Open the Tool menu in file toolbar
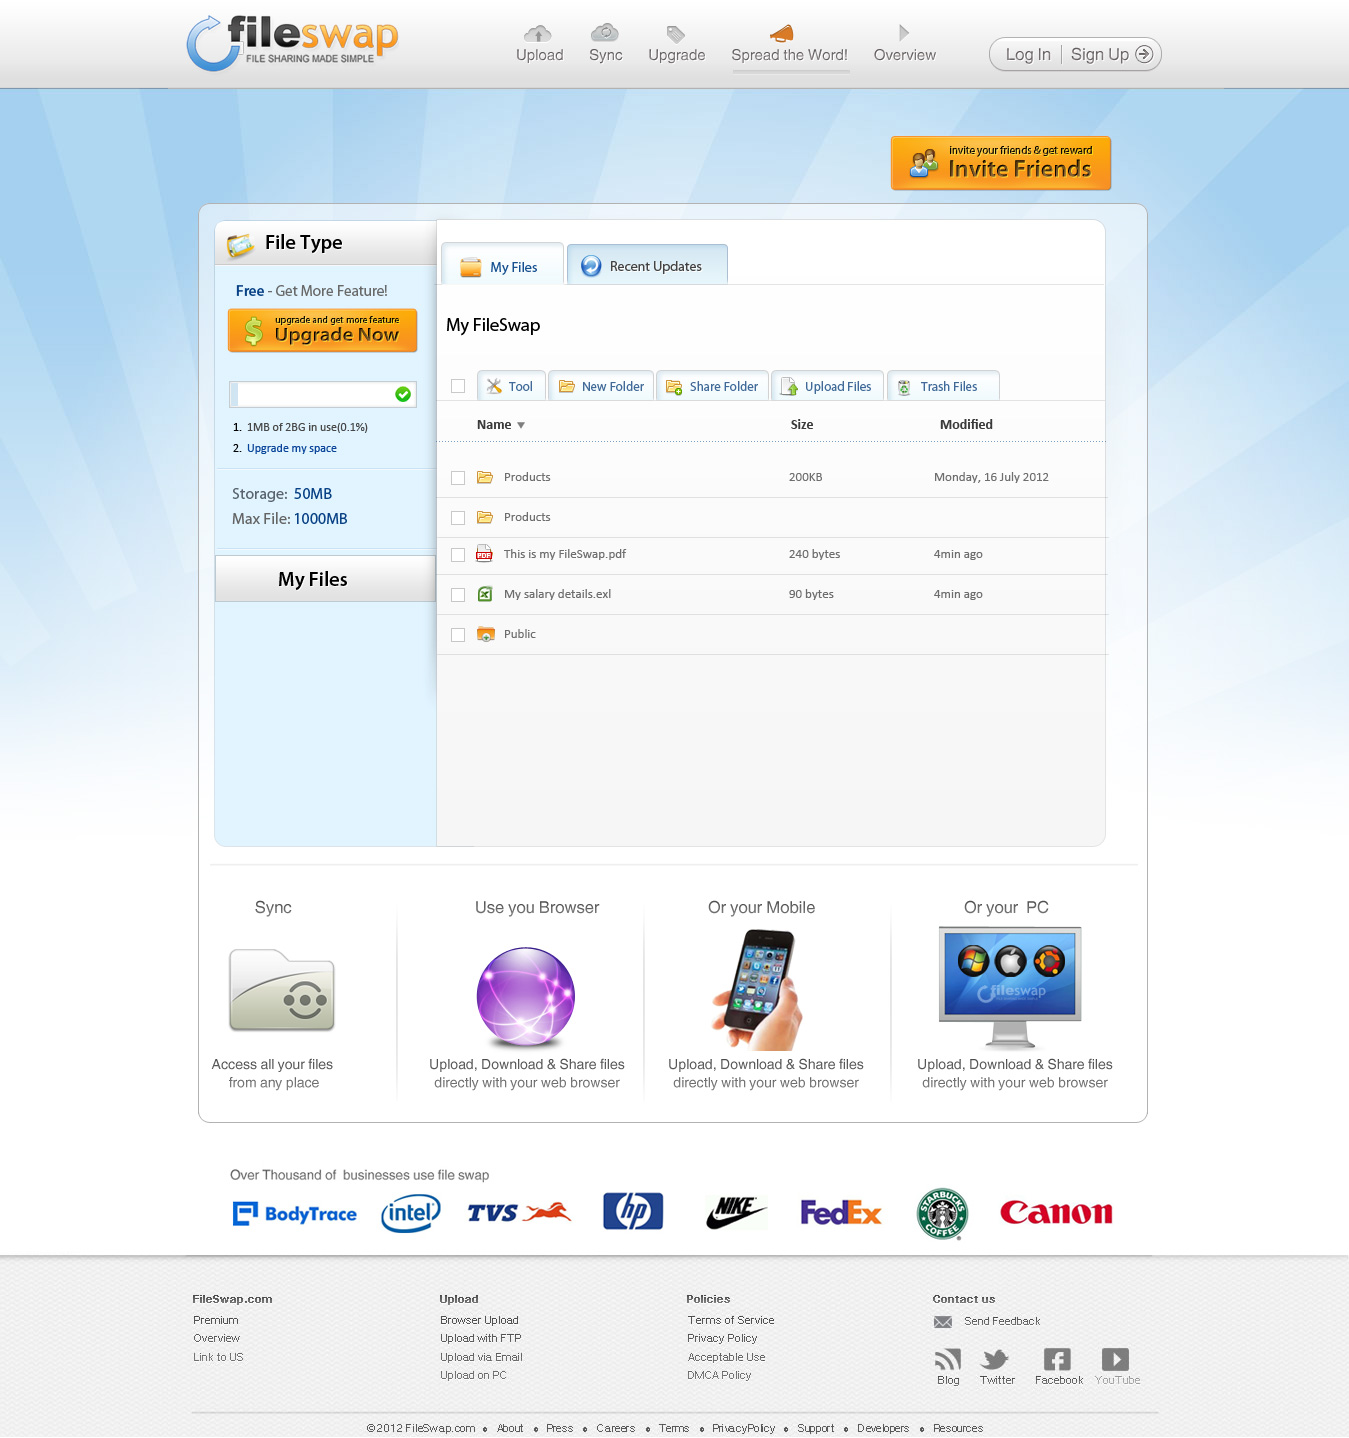 [x=510, y=387]
